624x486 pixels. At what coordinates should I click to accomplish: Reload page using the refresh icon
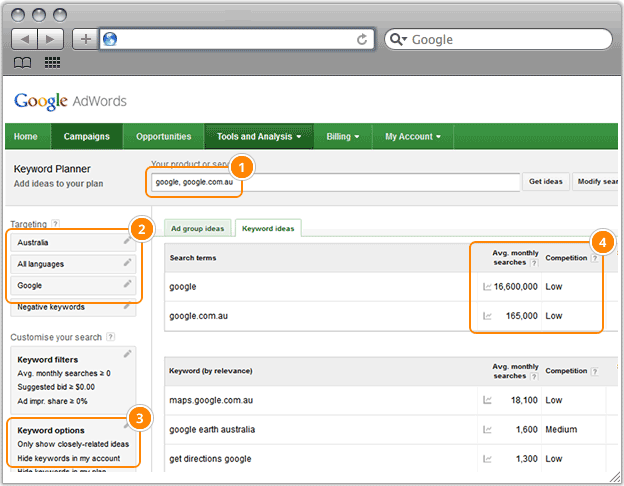point(362,39)
